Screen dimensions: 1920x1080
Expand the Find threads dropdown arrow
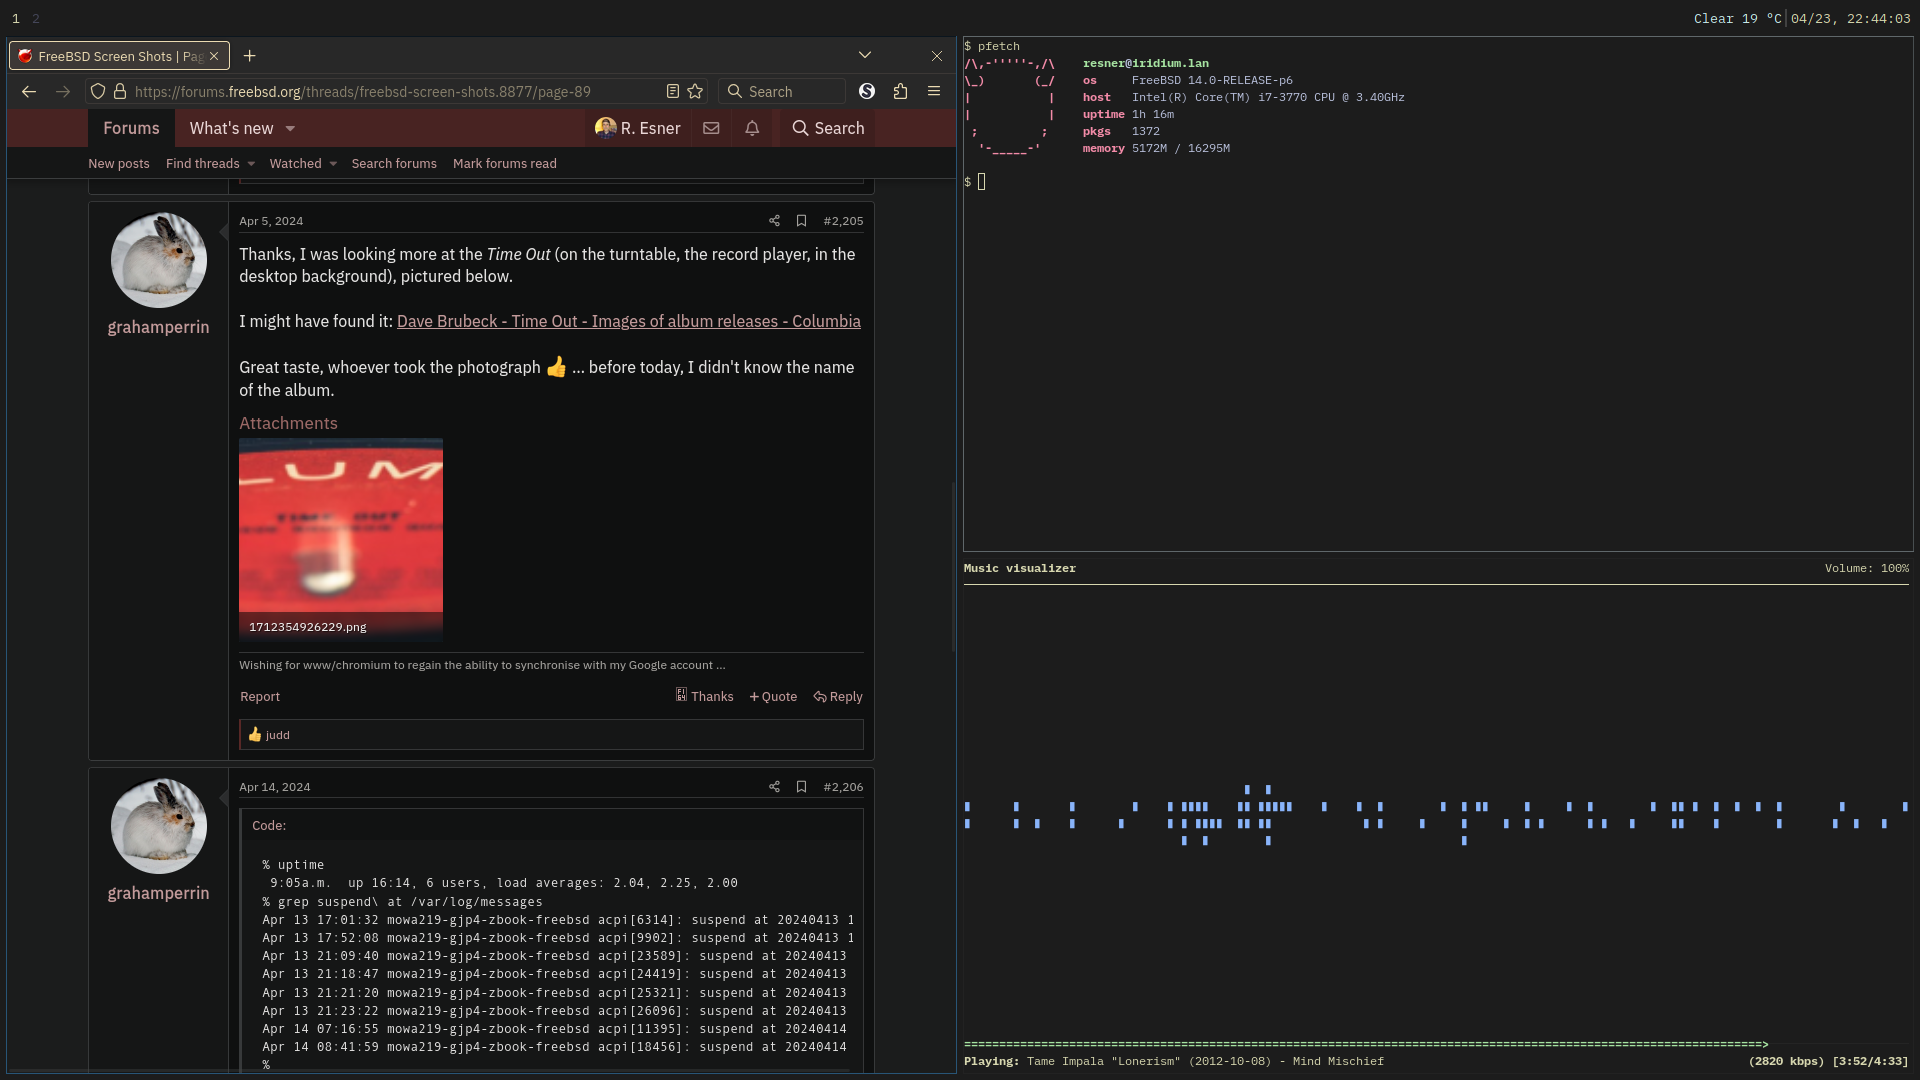(x=251, y=164)
